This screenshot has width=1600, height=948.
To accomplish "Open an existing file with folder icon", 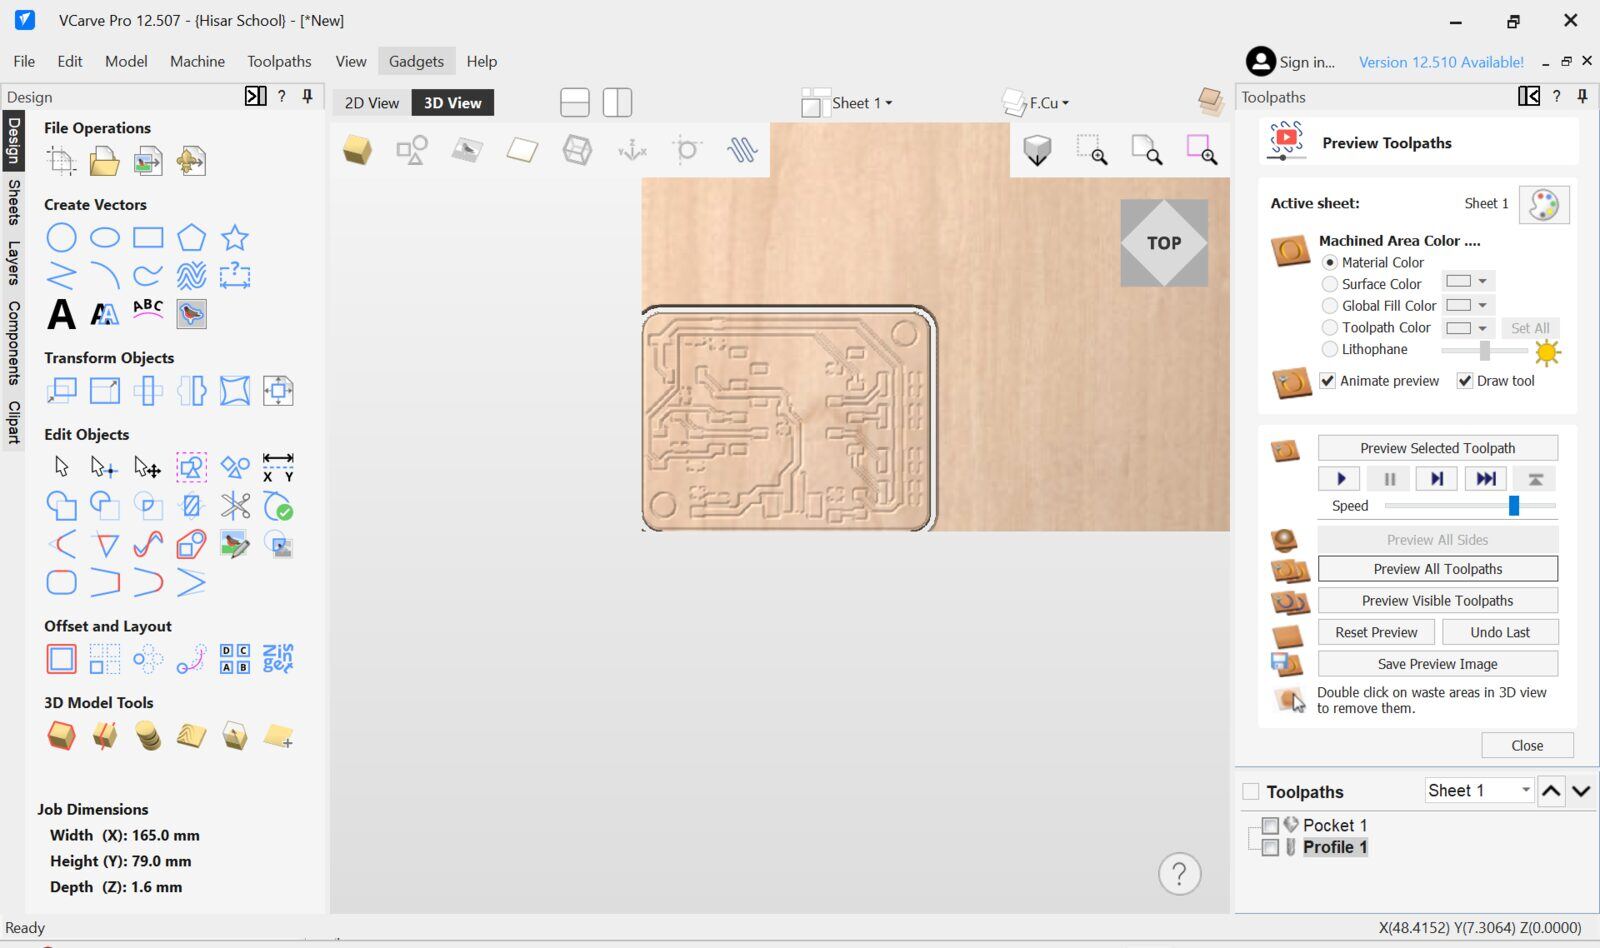I will [104, 161].
